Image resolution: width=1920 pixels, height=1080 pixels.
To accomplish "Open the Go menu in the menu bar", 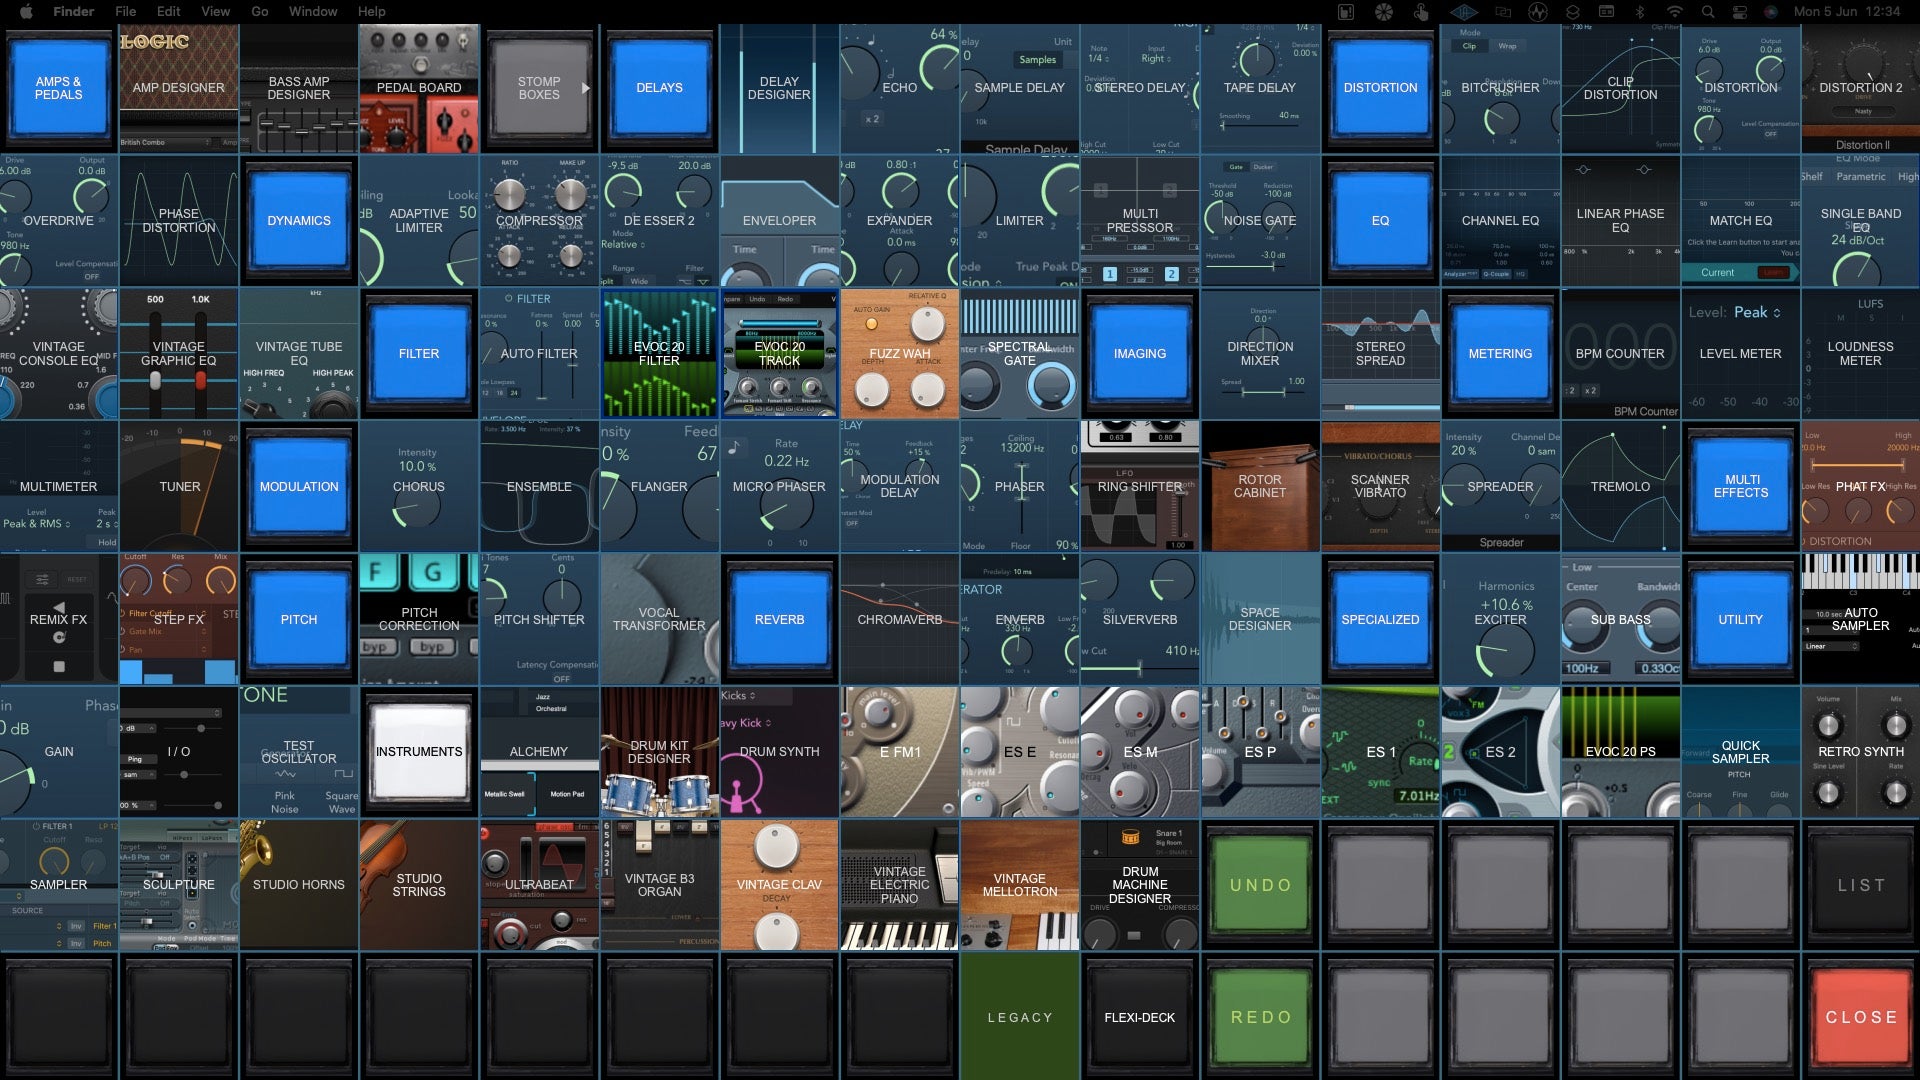I will pyautogui.click(x=259, y=11).
